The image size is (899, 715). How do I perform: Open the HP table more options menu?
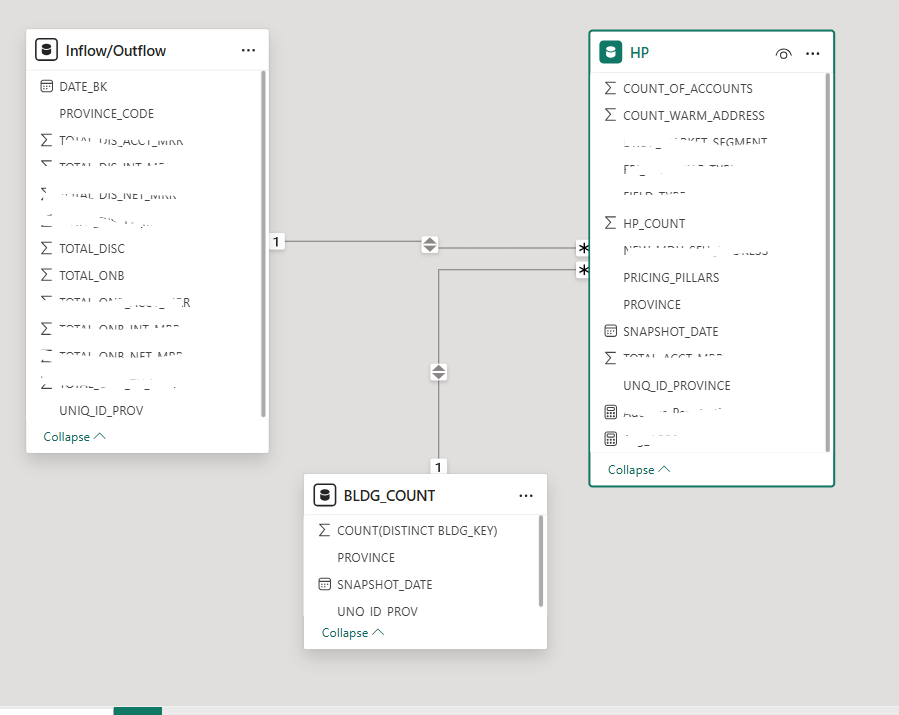(812, 53)
